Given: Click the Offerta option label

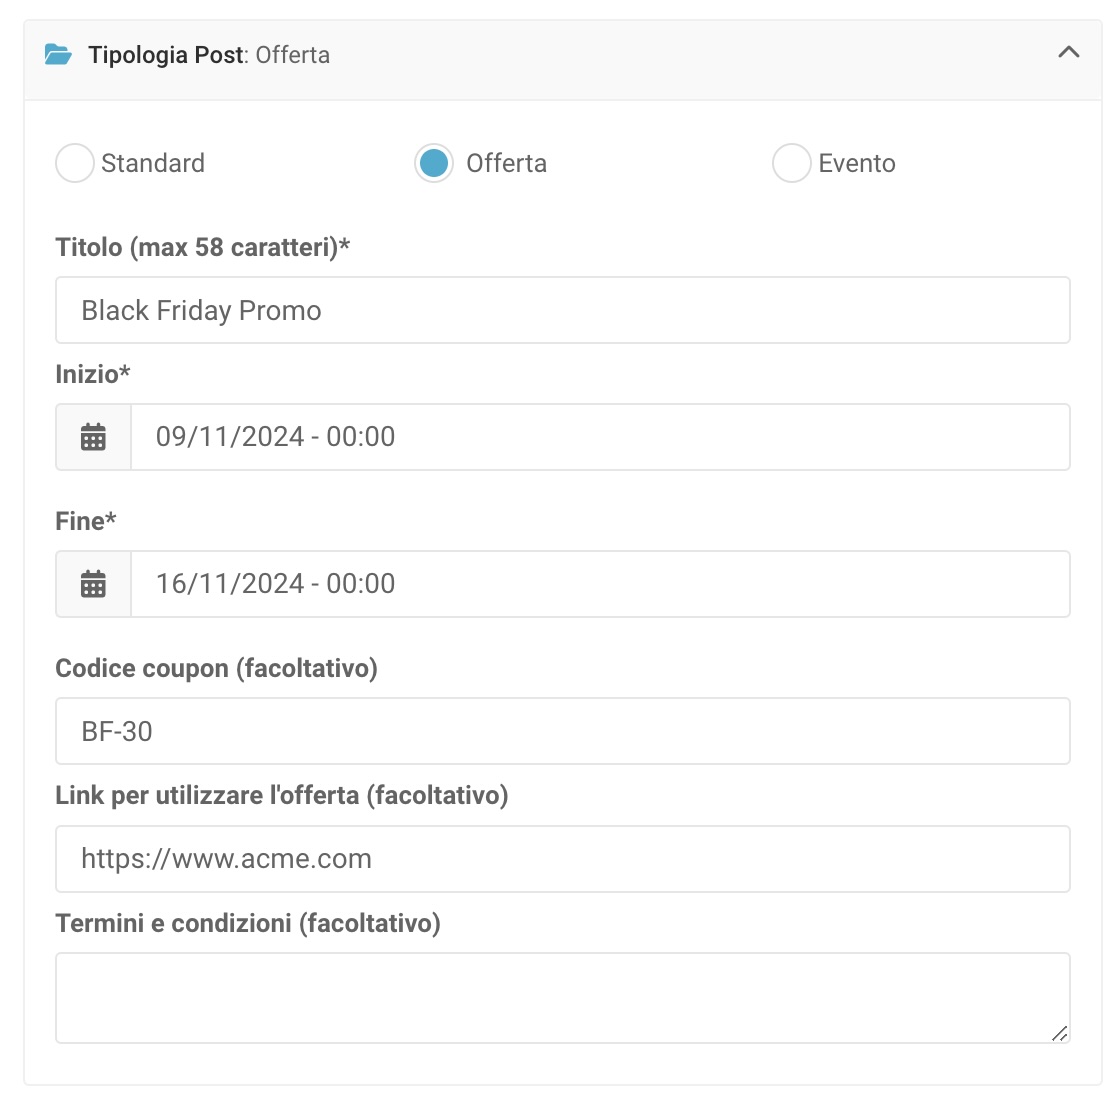Looking at the screenshot, I should [x=506, y=163].
